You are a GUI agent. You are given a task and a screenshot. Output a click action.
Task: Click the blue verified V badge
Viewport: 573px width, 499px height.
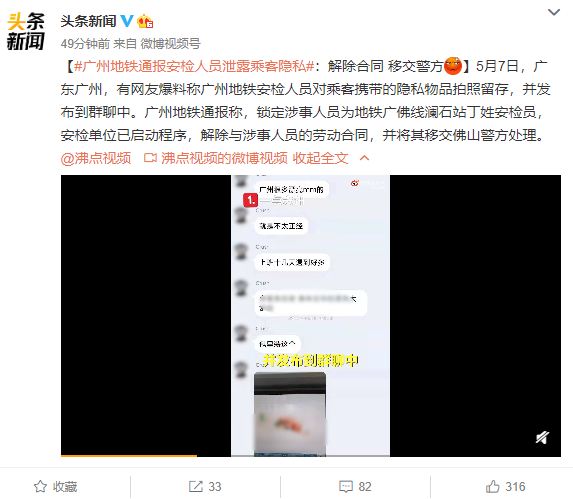pos(127,21)
